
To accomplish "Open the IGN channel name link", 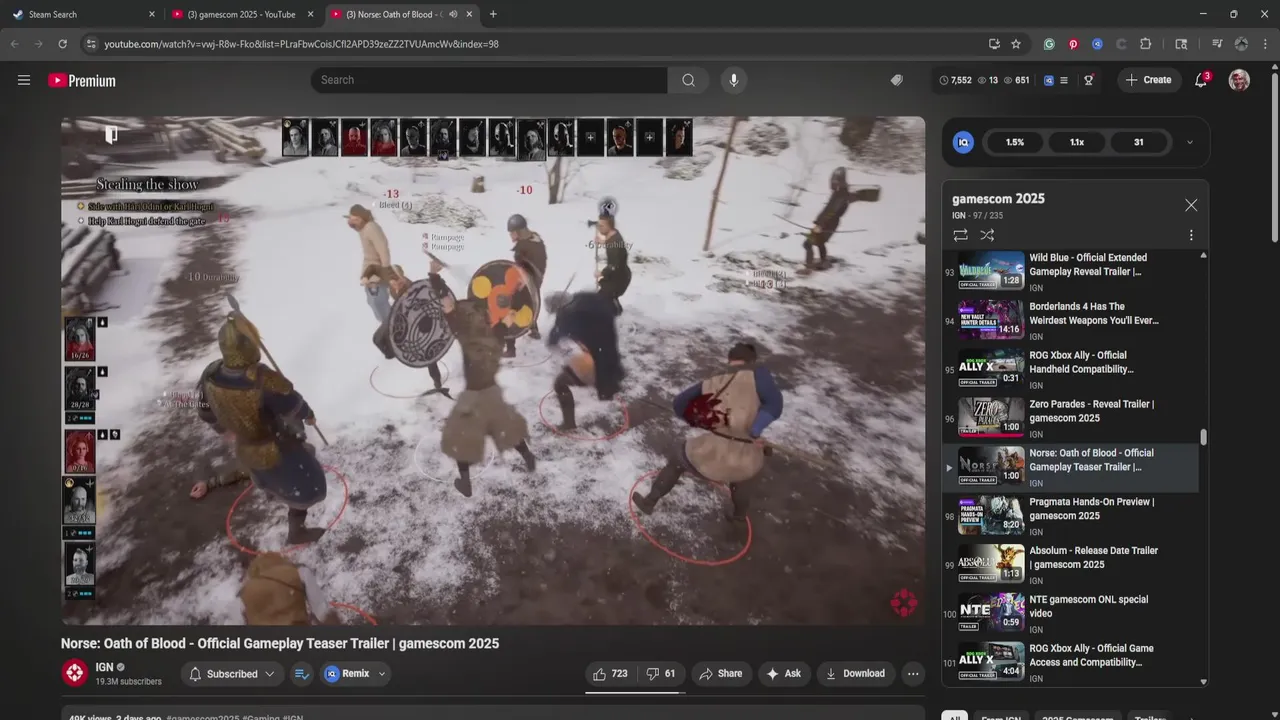I will click(x=104, y=667).
